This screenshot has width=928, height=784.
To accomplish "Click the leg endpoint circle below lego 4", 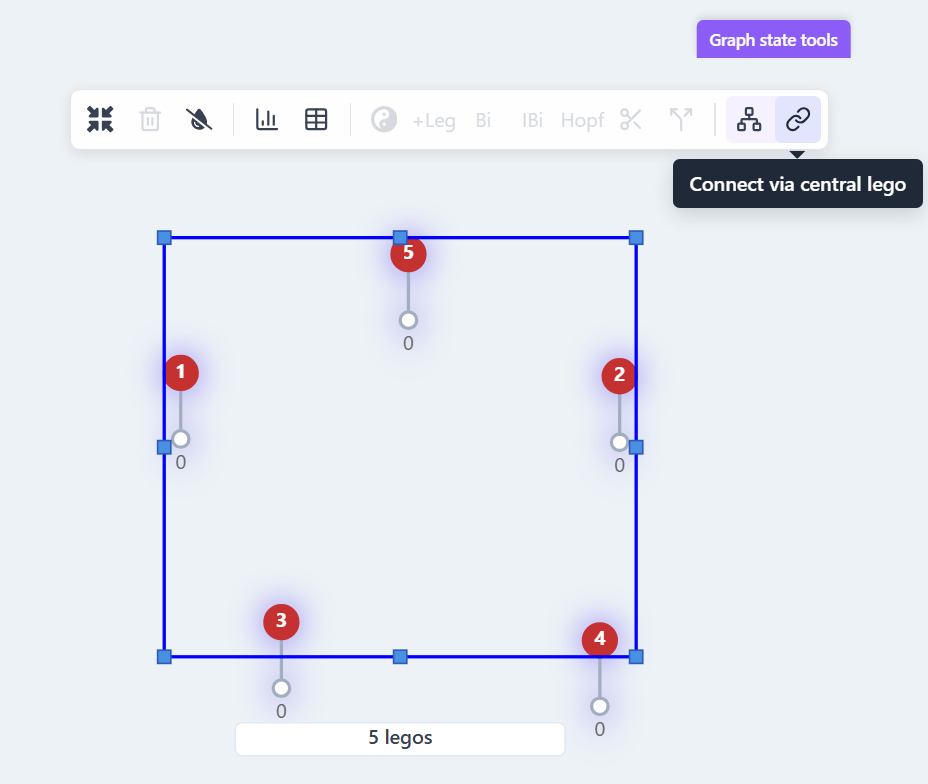I will pyautogui.click(x=600, y=706).
